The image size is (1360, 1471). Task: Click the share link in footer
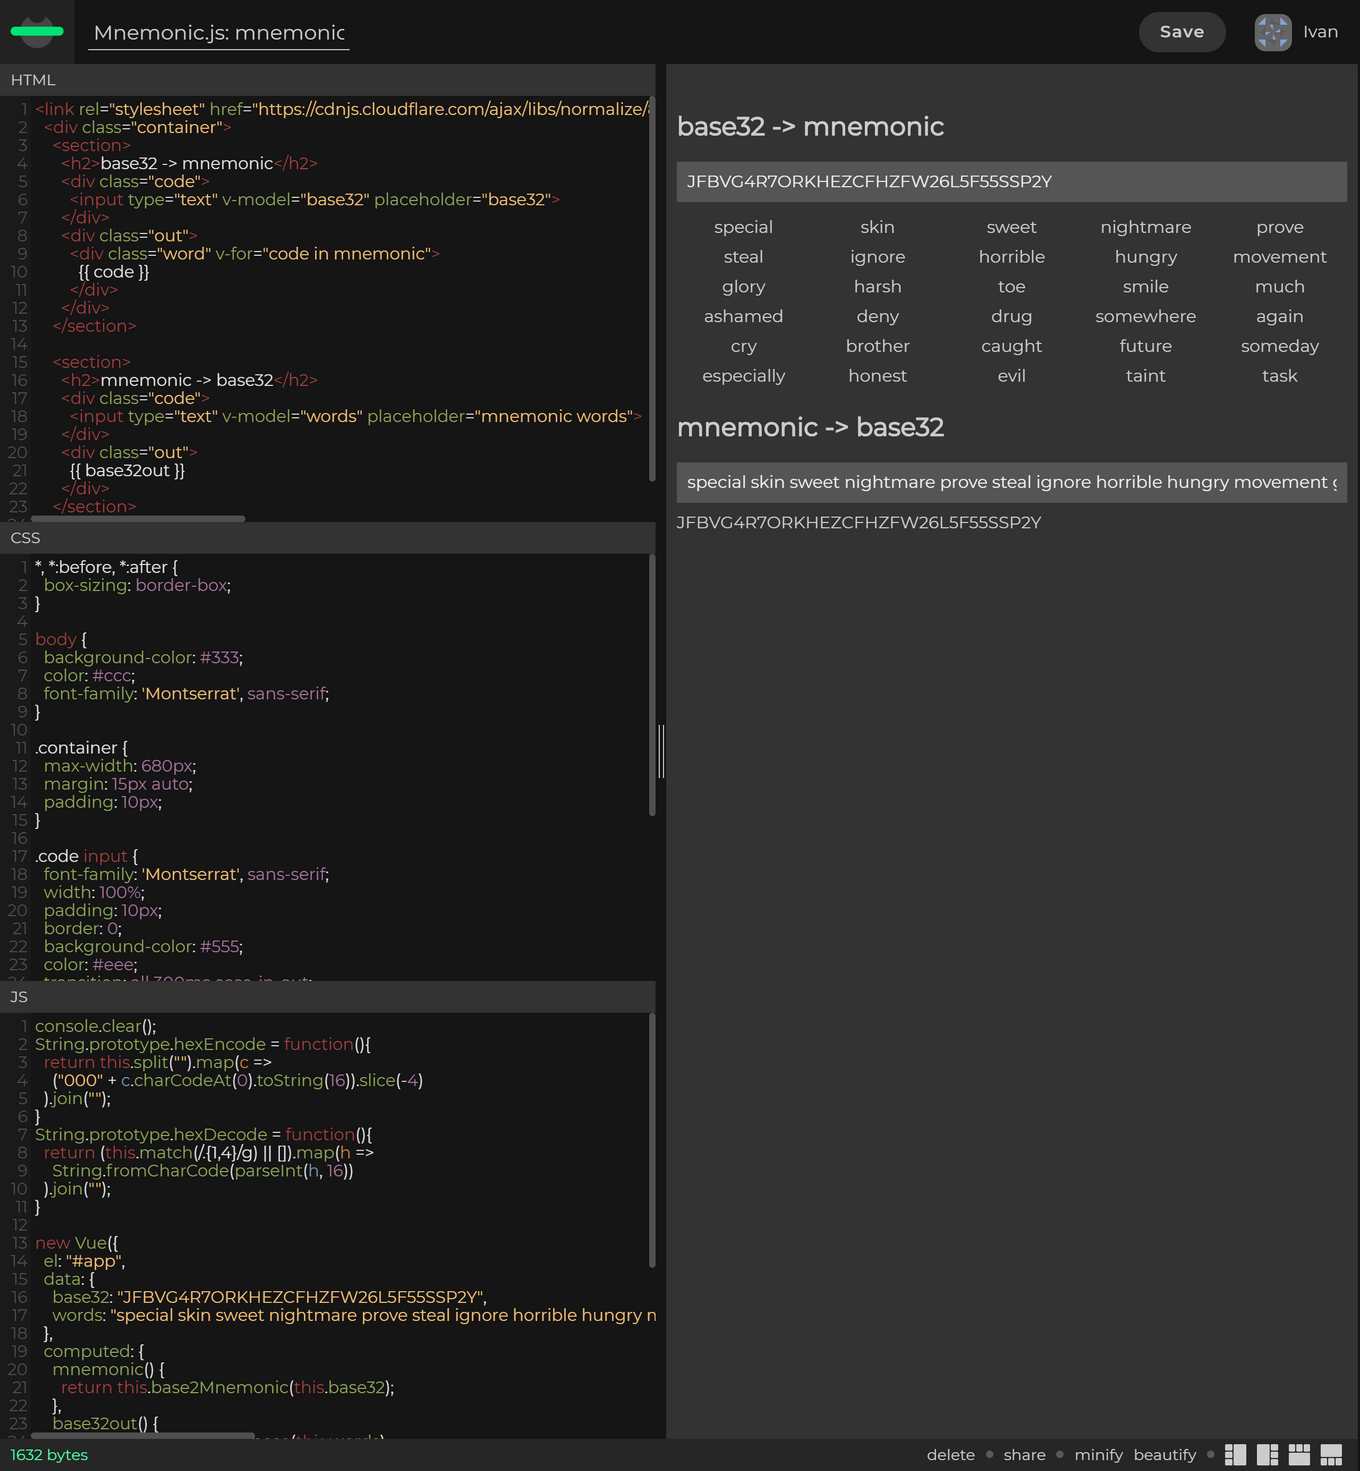coord(1024,1455)
